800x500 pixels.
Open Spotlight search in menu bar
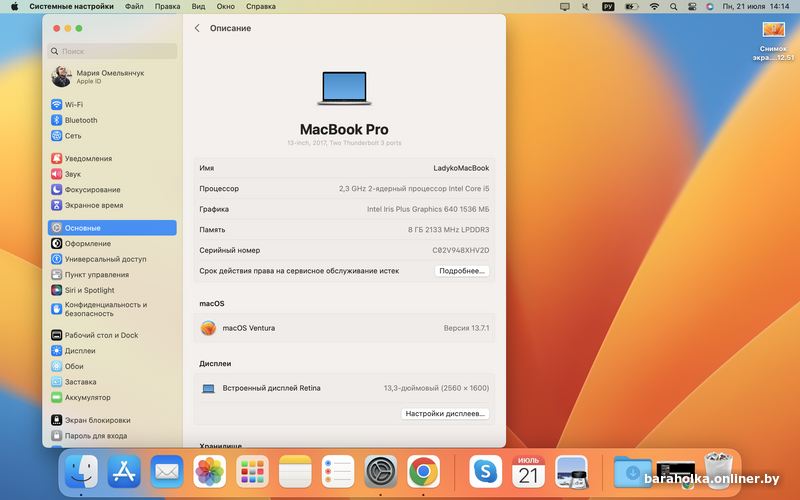coord(673,7)
